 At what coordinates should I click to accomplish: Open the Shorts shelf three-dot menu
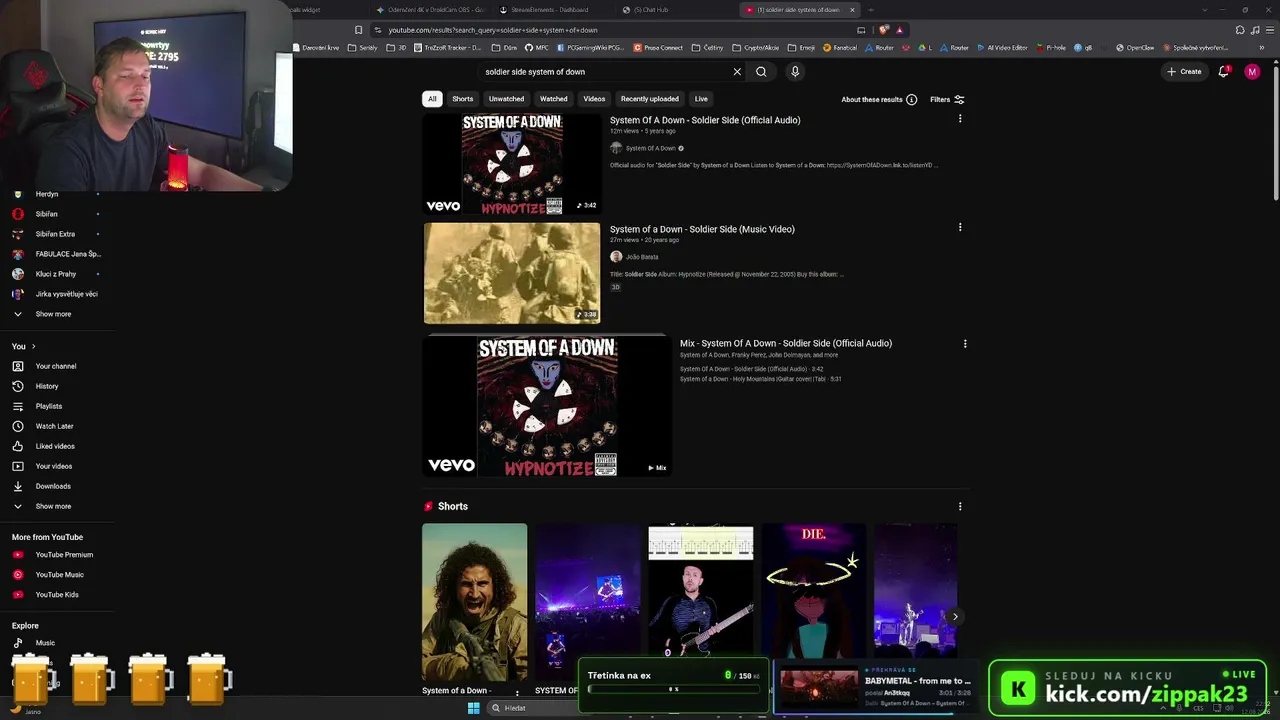point(960,507)
